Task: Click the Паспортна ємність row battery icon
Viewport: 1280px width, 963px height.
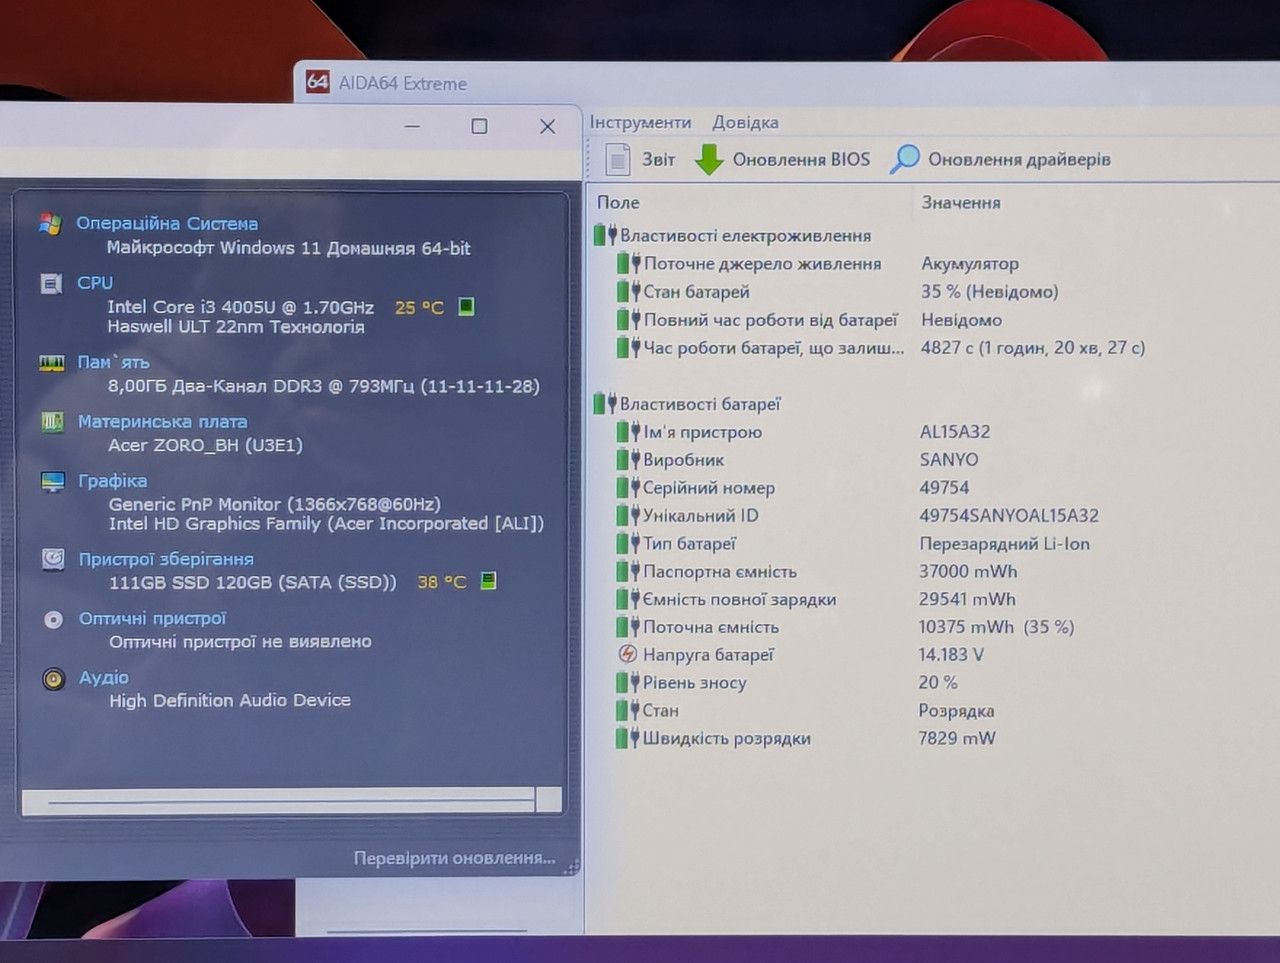Action: [x=628, y=571]
